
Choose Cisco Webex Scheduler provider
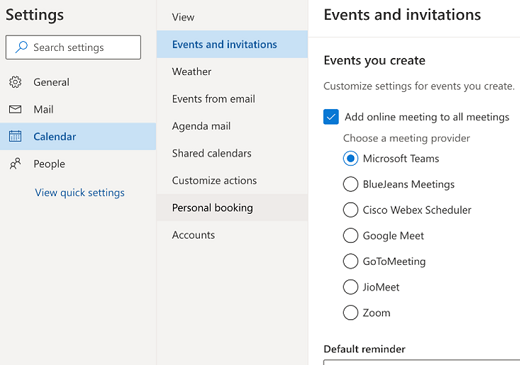[350, 210]
